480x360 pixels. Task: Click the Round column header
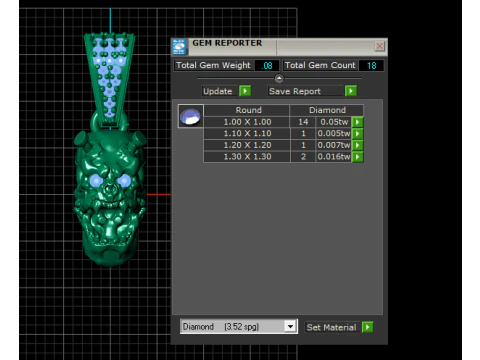(x=247, y=110)
